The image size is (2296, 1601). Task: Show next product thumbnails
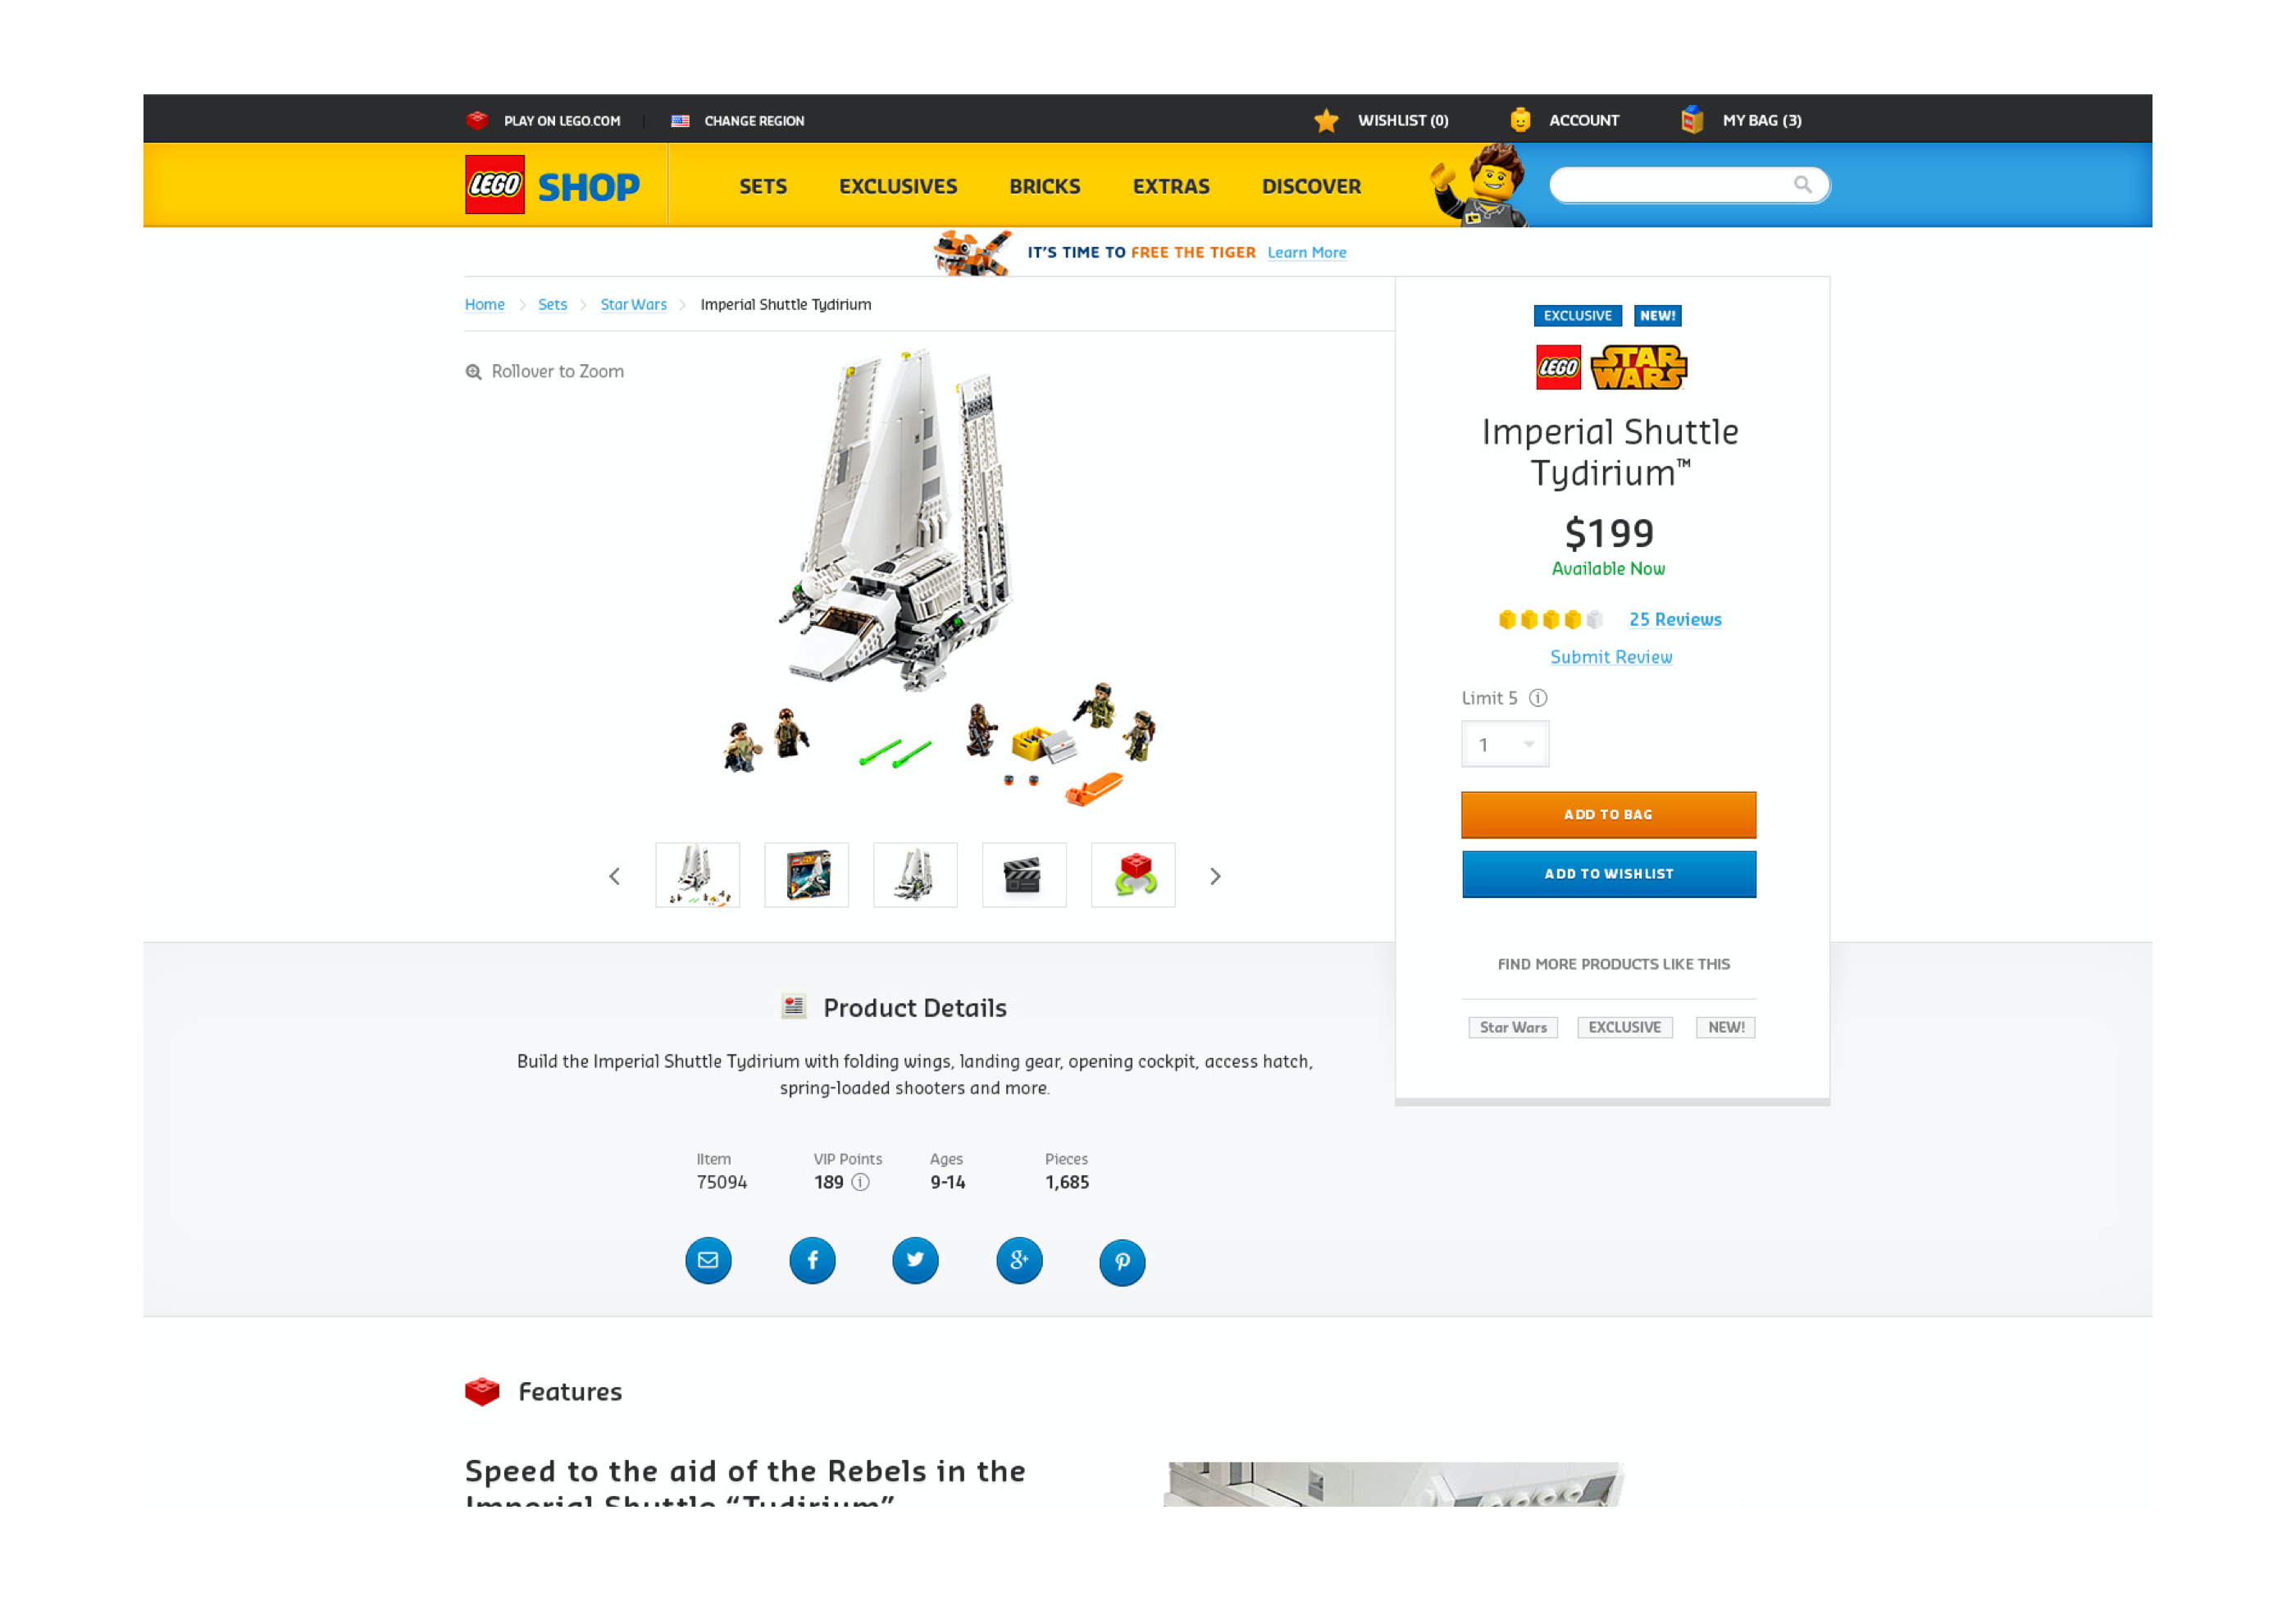[1215, 876]
